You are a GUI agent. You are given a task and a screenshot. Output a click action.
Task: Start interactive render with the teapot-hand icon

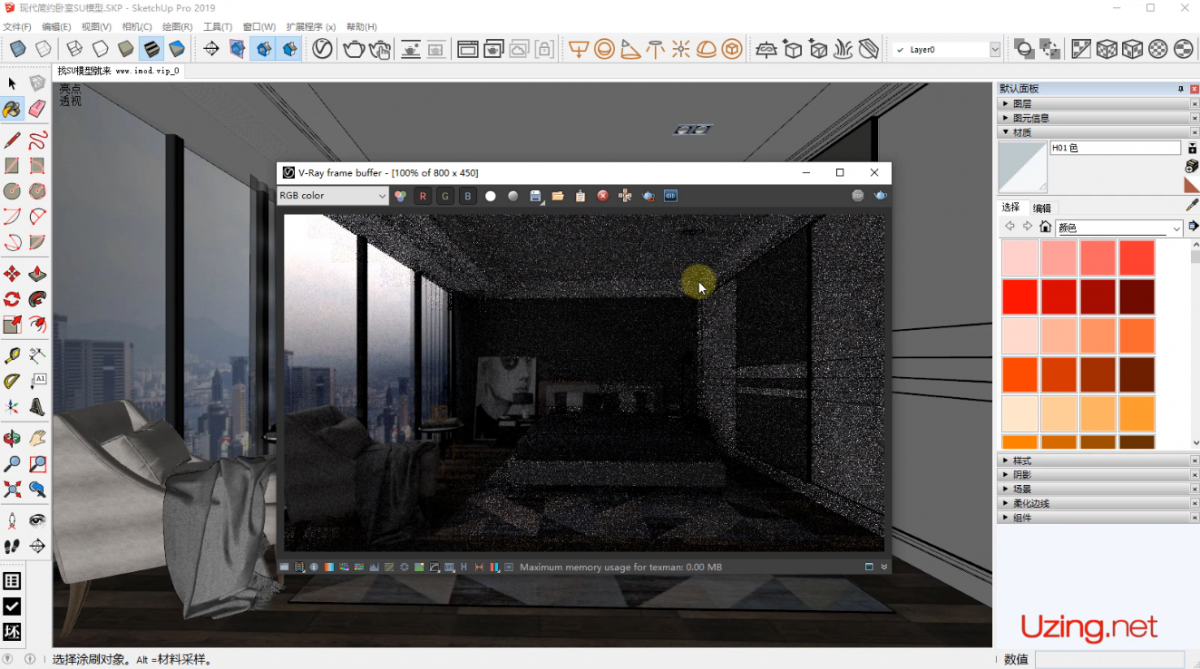point(379,48)
